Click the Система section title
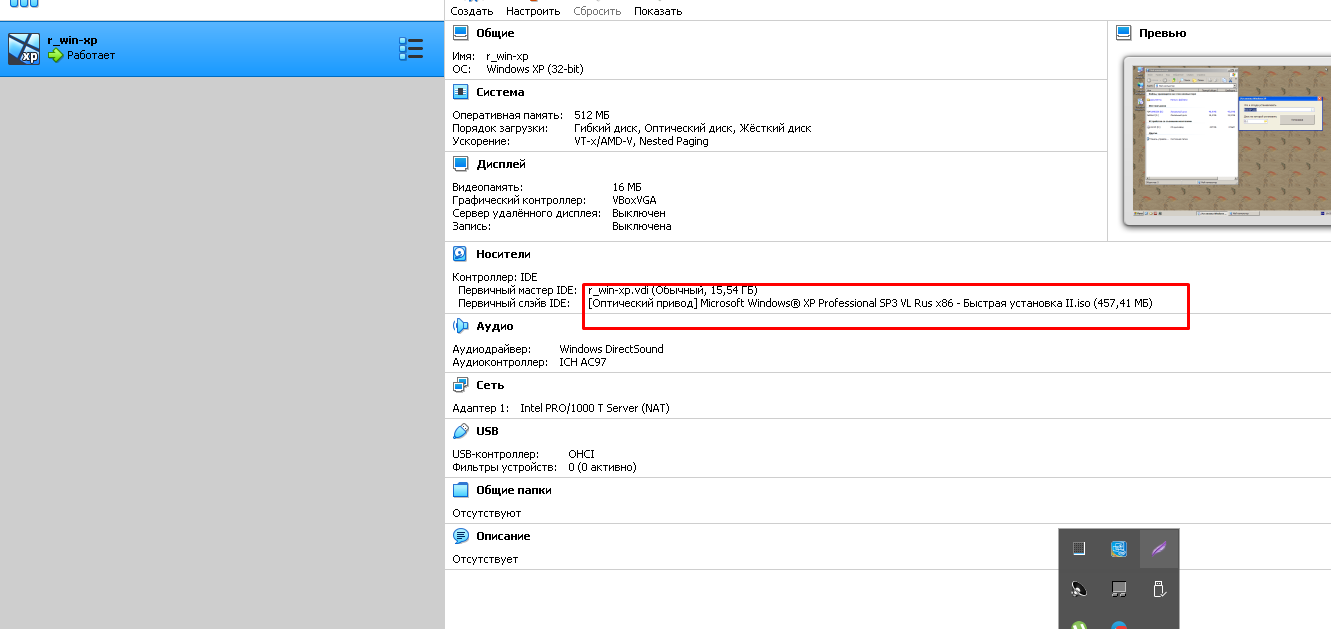The image size is (1331, 629). [x=500, y=92]
